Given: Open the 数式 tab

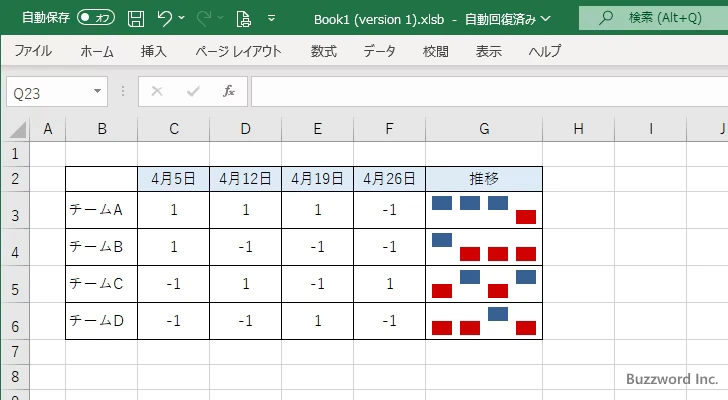Looking at the screenshot, I should 324,51.
